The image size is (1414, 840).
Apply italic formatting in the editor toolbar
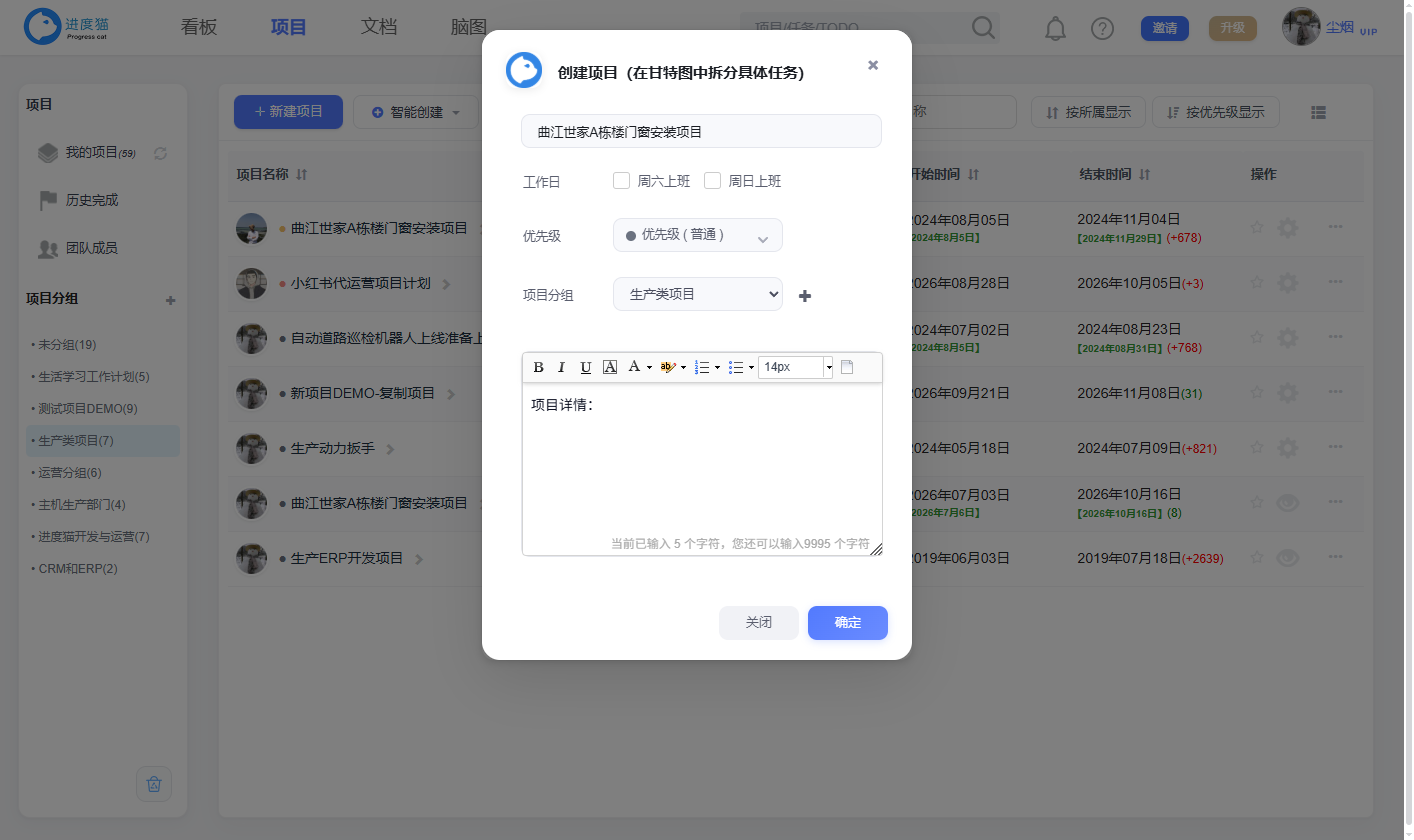[561, 367]
